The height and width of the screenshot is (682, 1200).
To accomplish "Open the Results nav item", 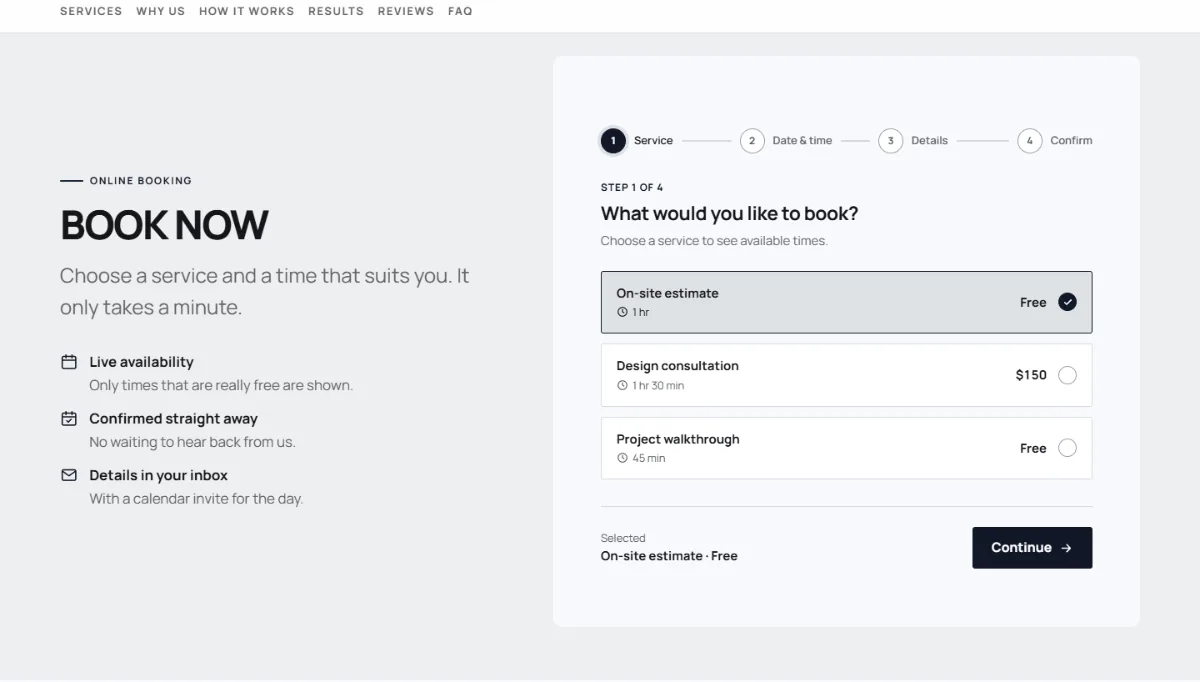I will (x=336, y=11).
